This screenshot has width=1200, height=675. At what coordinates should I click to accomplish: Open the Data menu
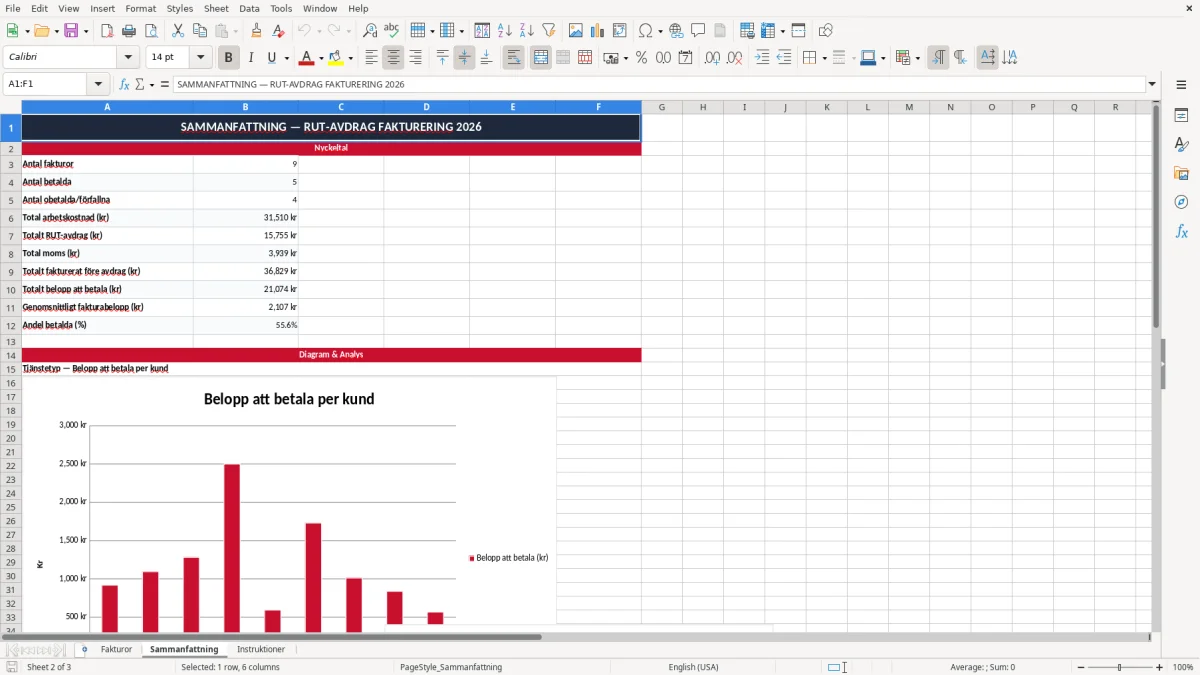[x=249, y=8]
